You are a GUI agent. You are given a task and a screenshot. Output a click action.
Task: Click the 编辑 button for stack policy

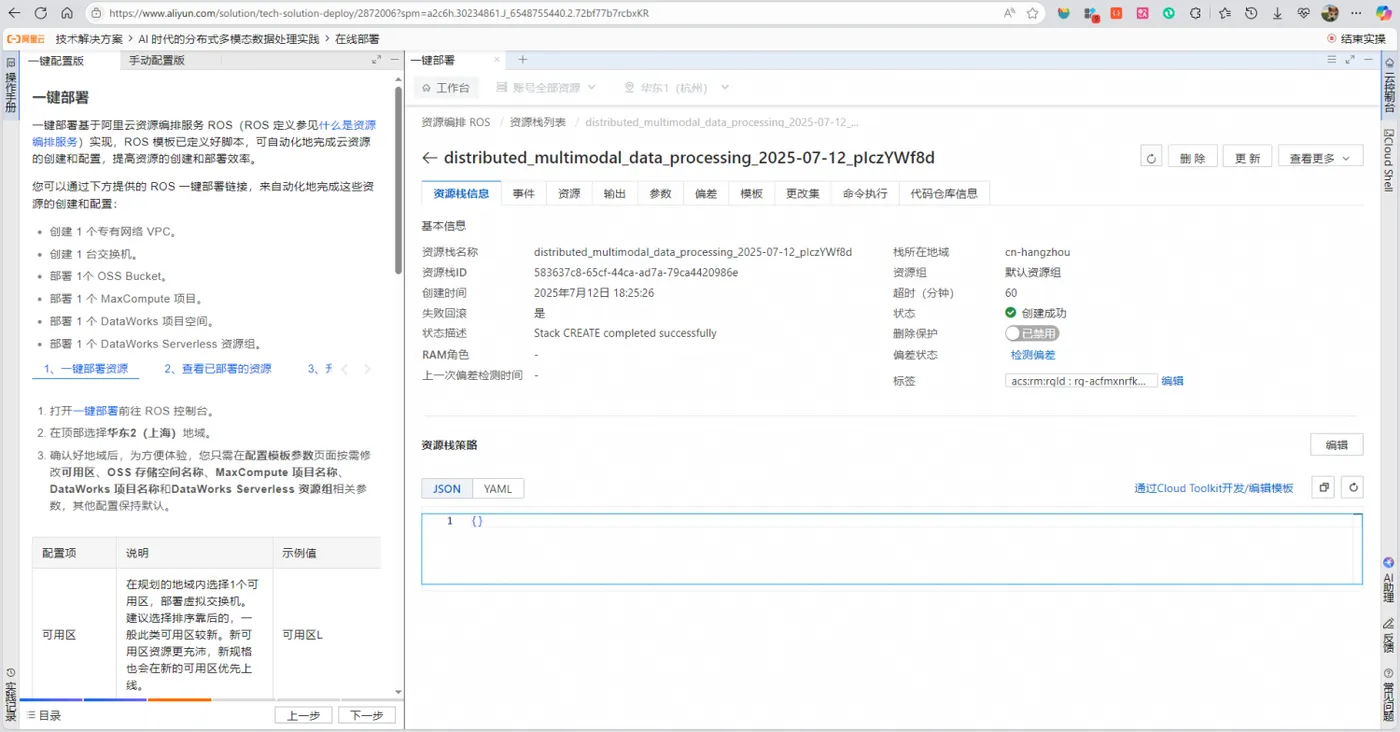1336,445
